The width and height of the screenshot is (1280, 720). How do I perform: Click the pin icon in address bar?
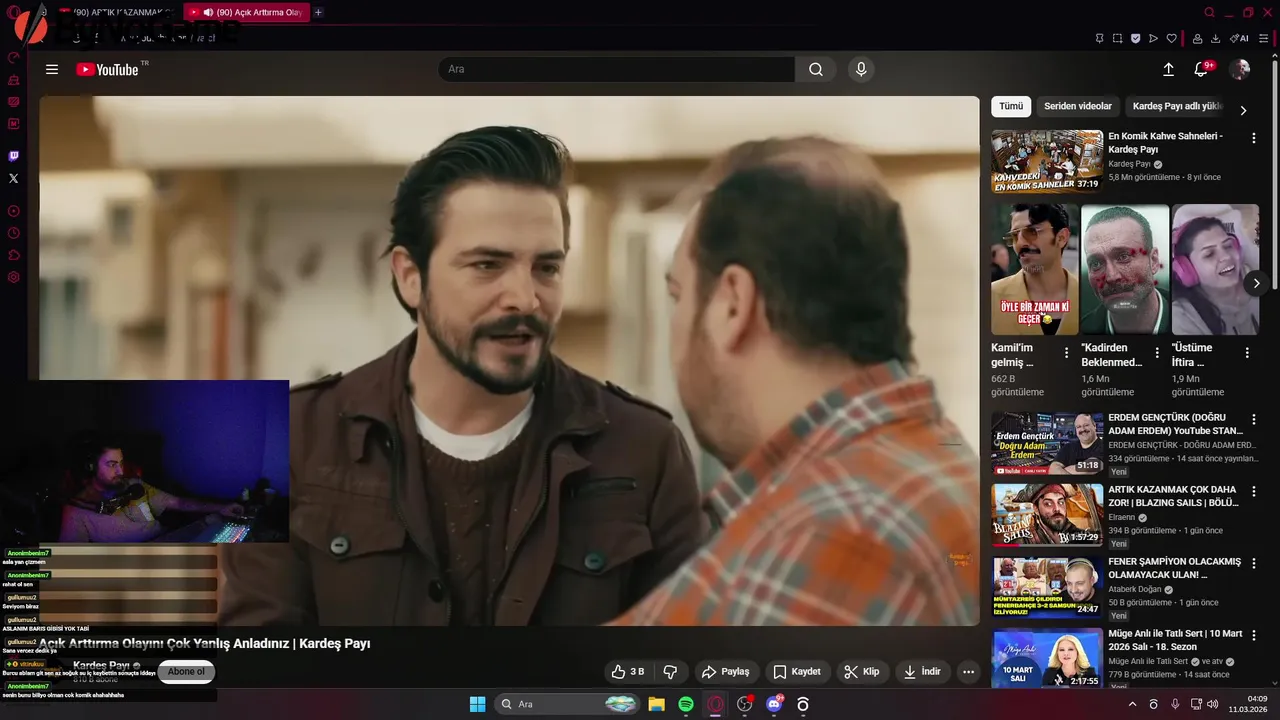coord(1099,38)
